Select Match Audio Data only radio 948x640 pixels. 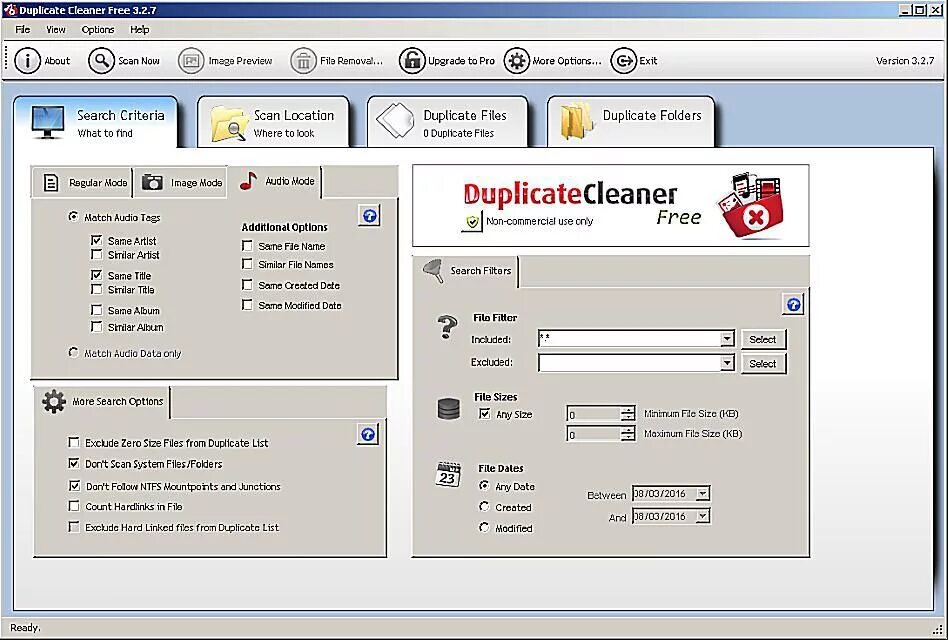tap(73, 352)
